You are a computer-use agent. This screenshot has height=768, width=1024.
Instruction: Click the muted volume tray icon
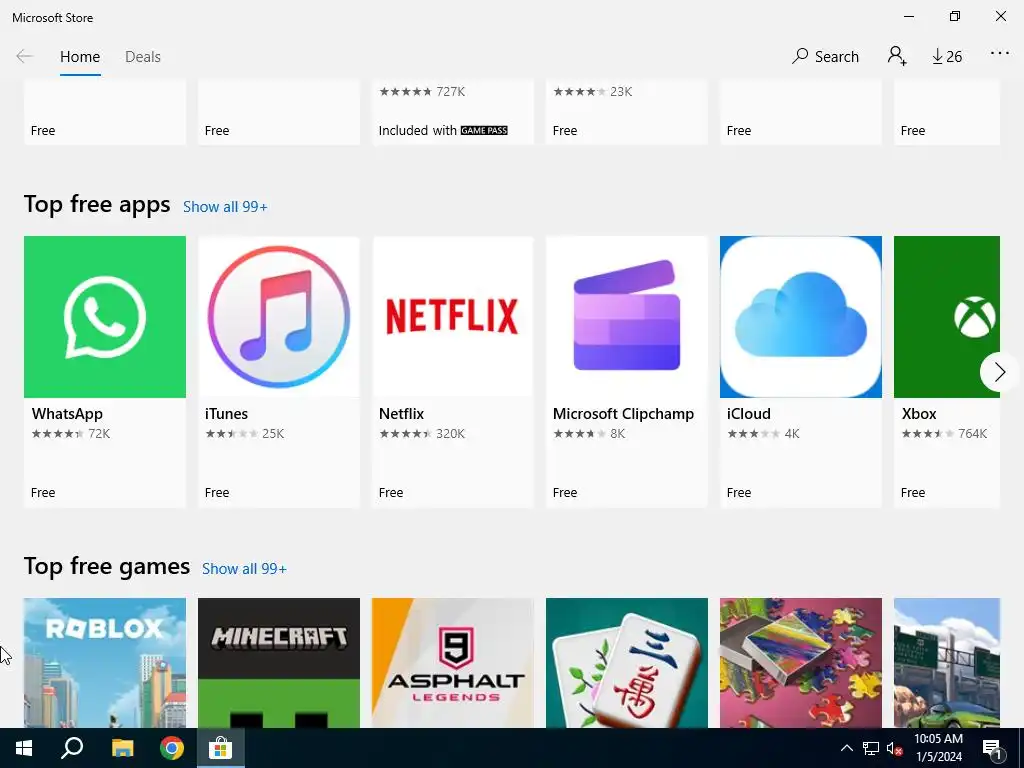pos(894,748)
